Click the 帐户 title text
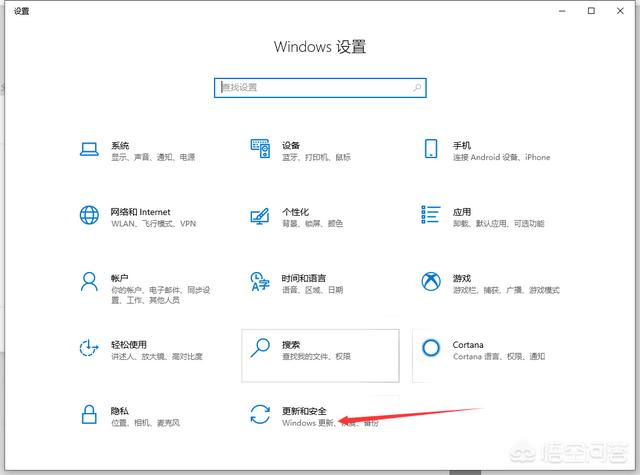Viewport: 640px width, 475px height. pos(120,278)
